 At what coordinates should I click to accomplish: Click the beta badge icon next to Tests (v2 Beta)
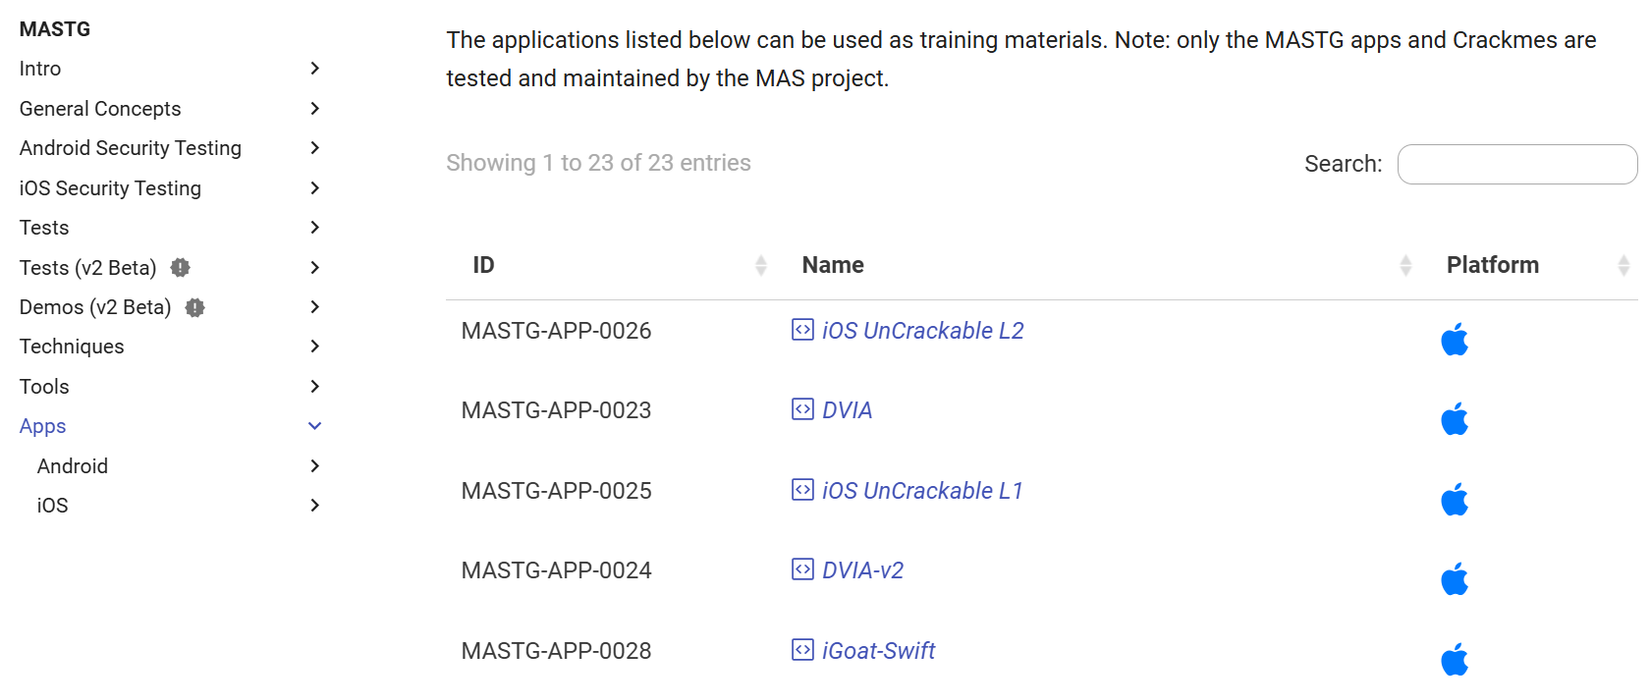(180, 267)
